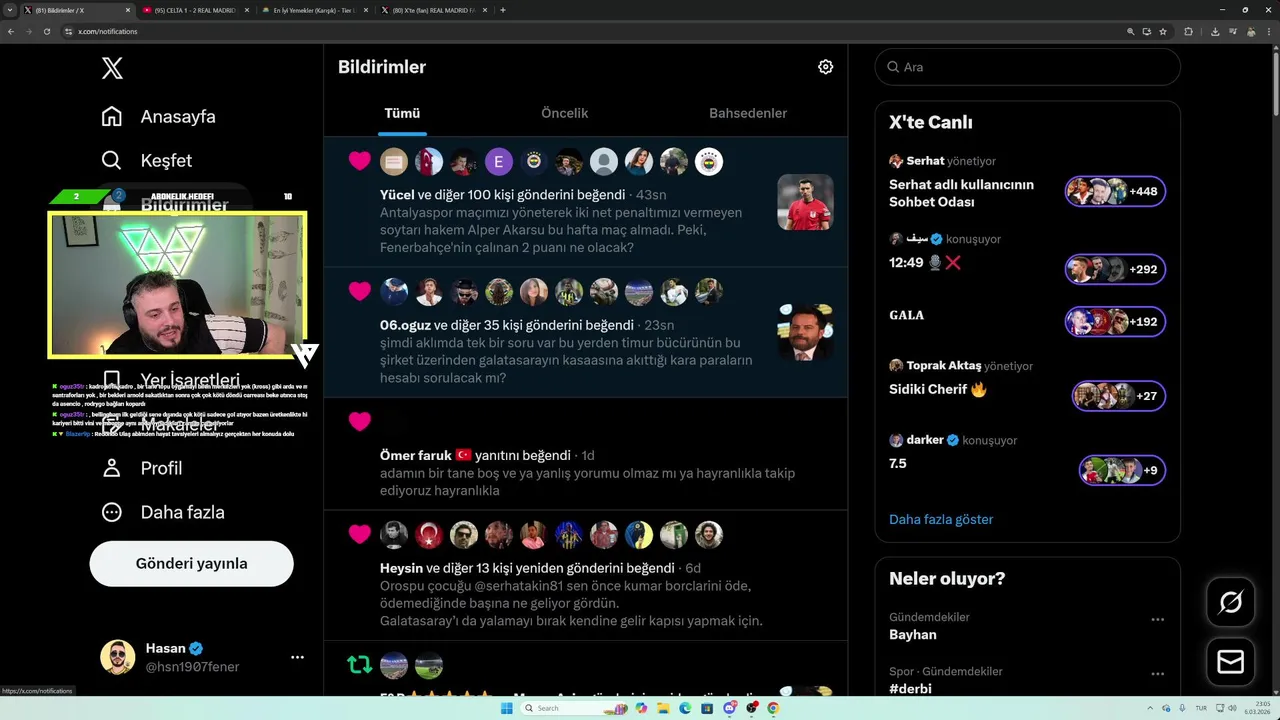This screenshot has width=1280, height=720.
Task: Open more options for #derbi trend
Action: pos(1157,673)
